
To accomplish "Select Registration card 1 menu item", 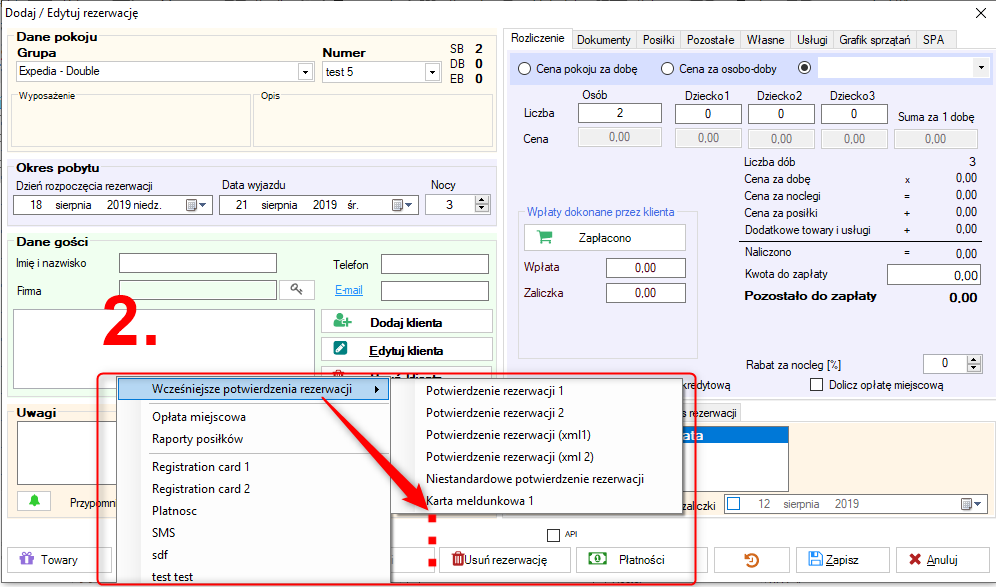I will 253,467.
